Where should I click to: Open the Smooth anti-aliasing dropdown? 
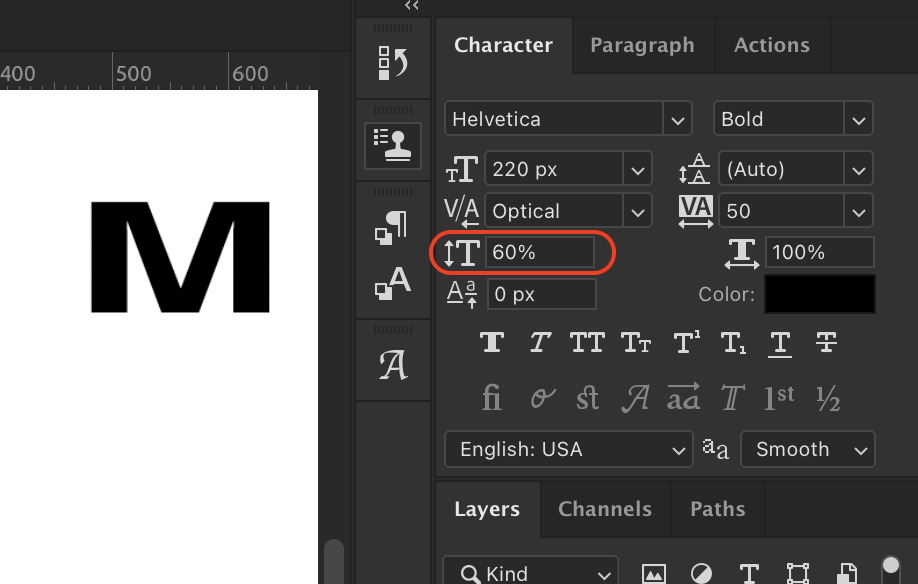click(808, 449)
